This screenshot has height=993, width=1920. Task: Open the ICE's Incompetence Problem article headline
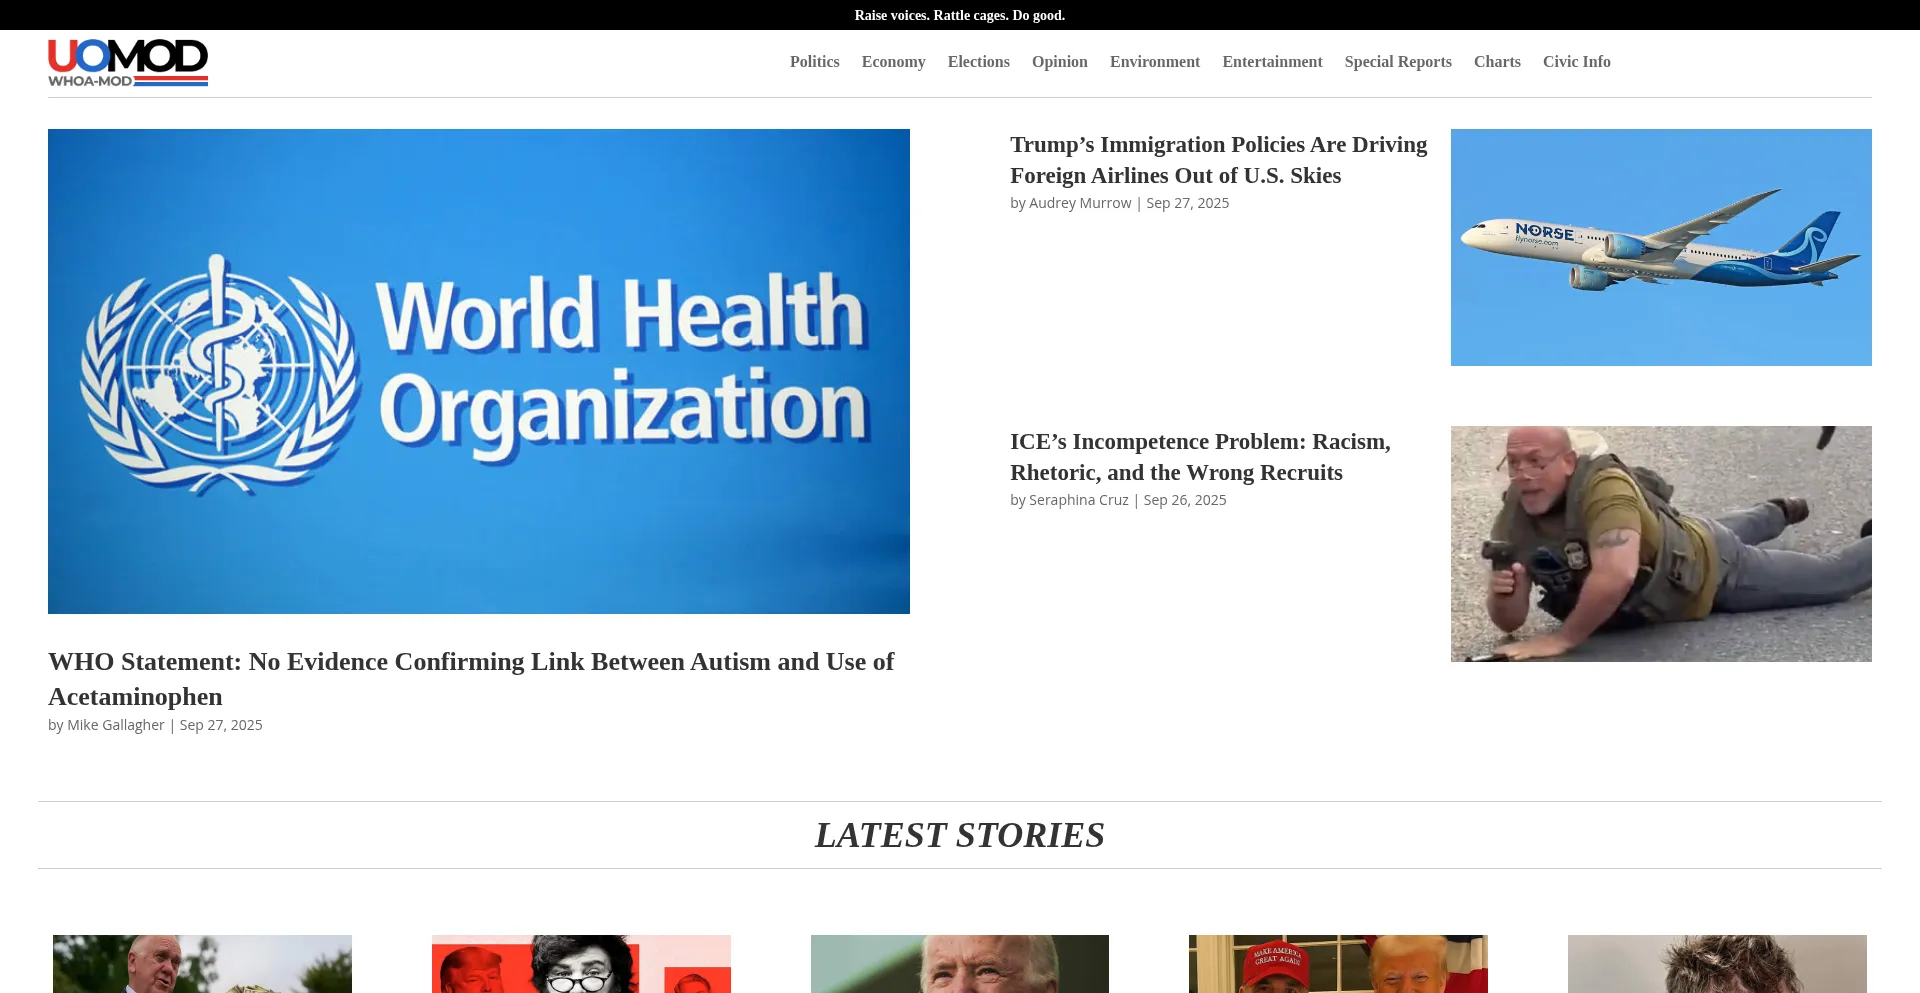tap(1200, 457)
